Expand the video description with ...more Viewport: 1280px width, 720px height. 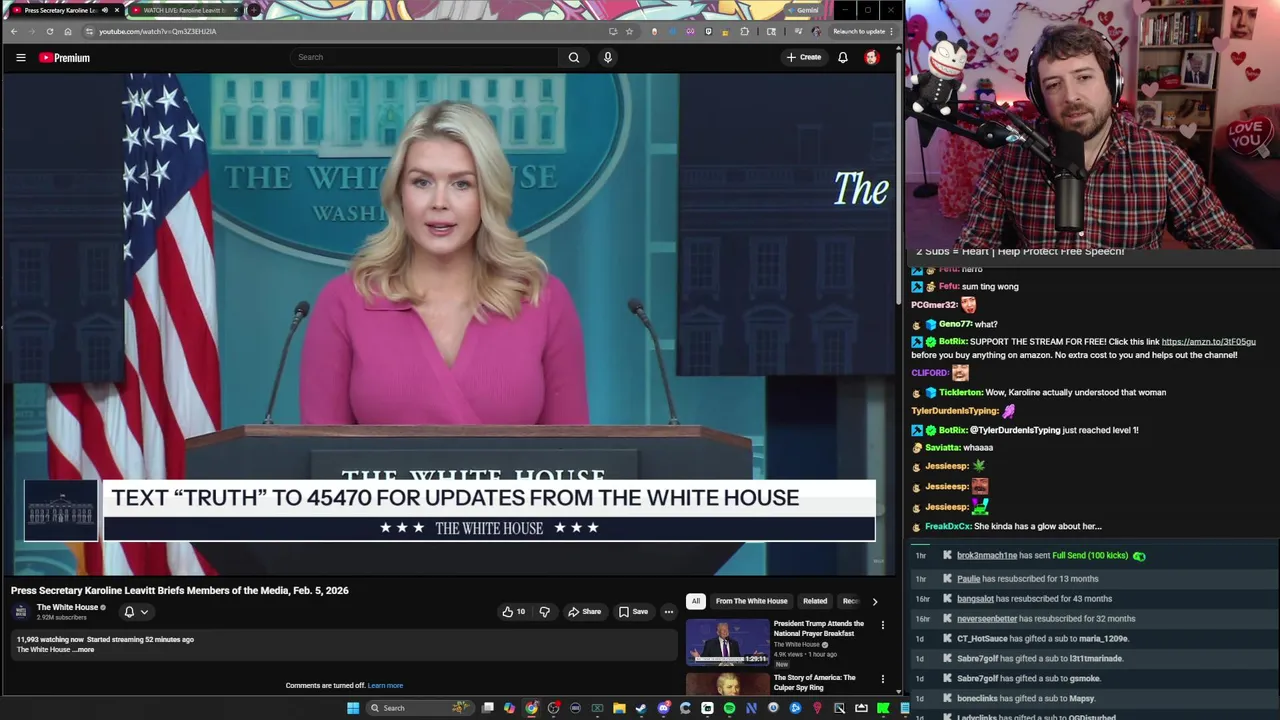[x=84, y=650]
